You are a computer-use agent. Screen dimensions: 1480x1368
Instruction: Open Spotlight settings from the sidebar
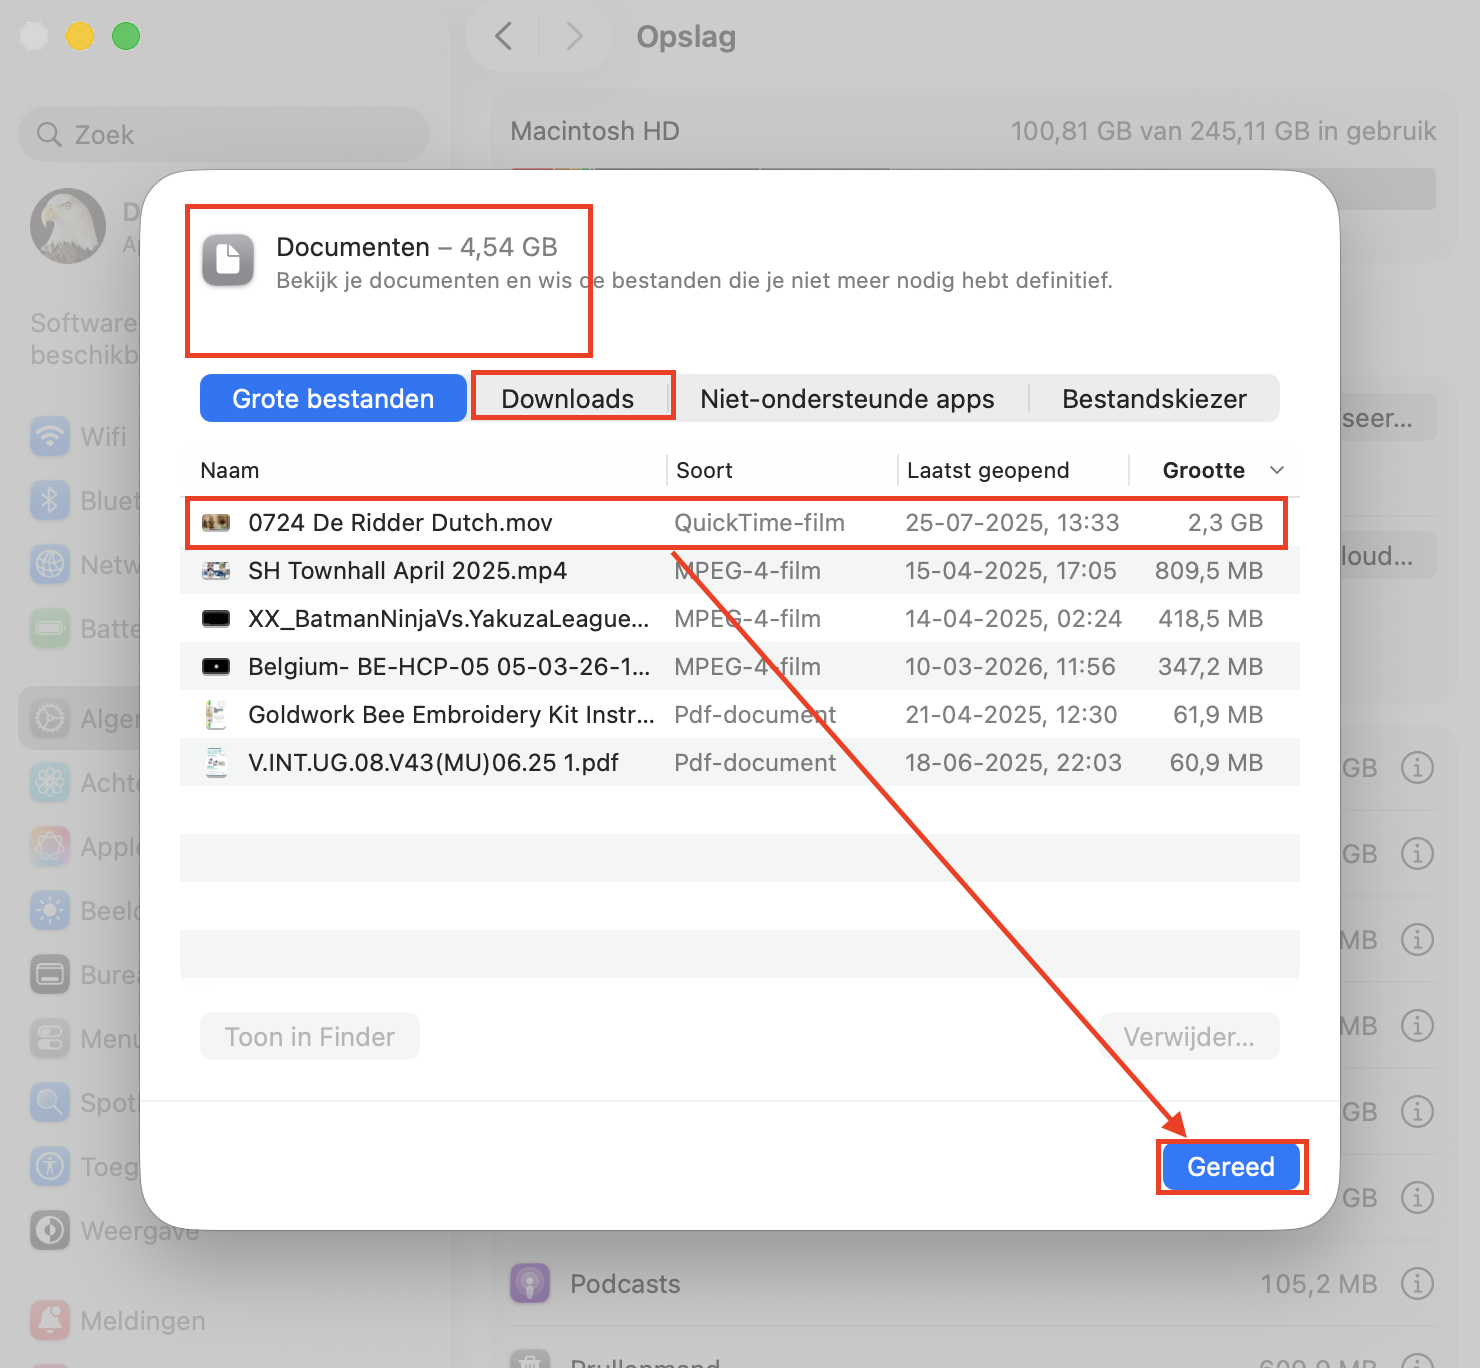[x=50, y=1102]
